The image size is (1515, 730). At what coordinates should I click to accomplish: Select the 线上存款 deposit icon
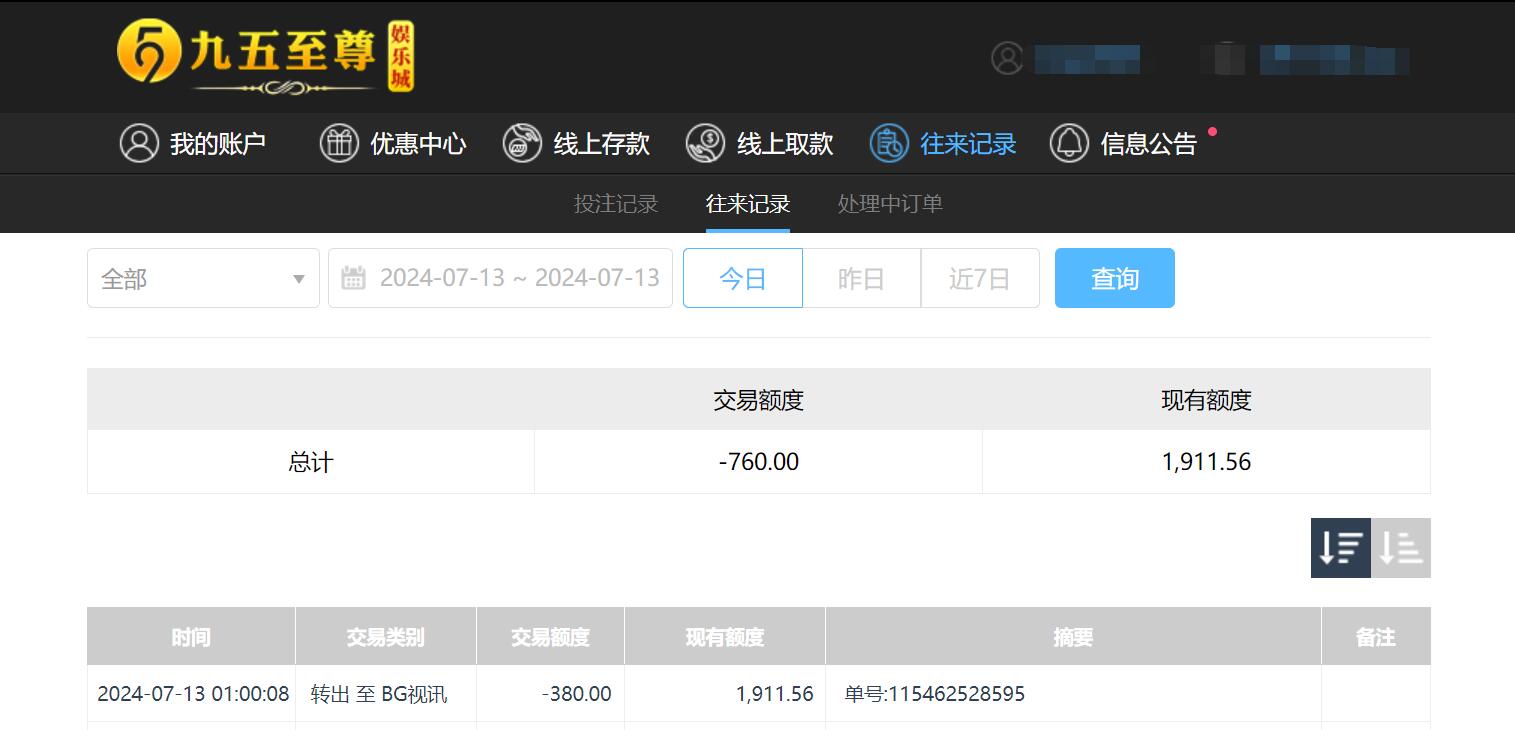[x=521, y=143]
